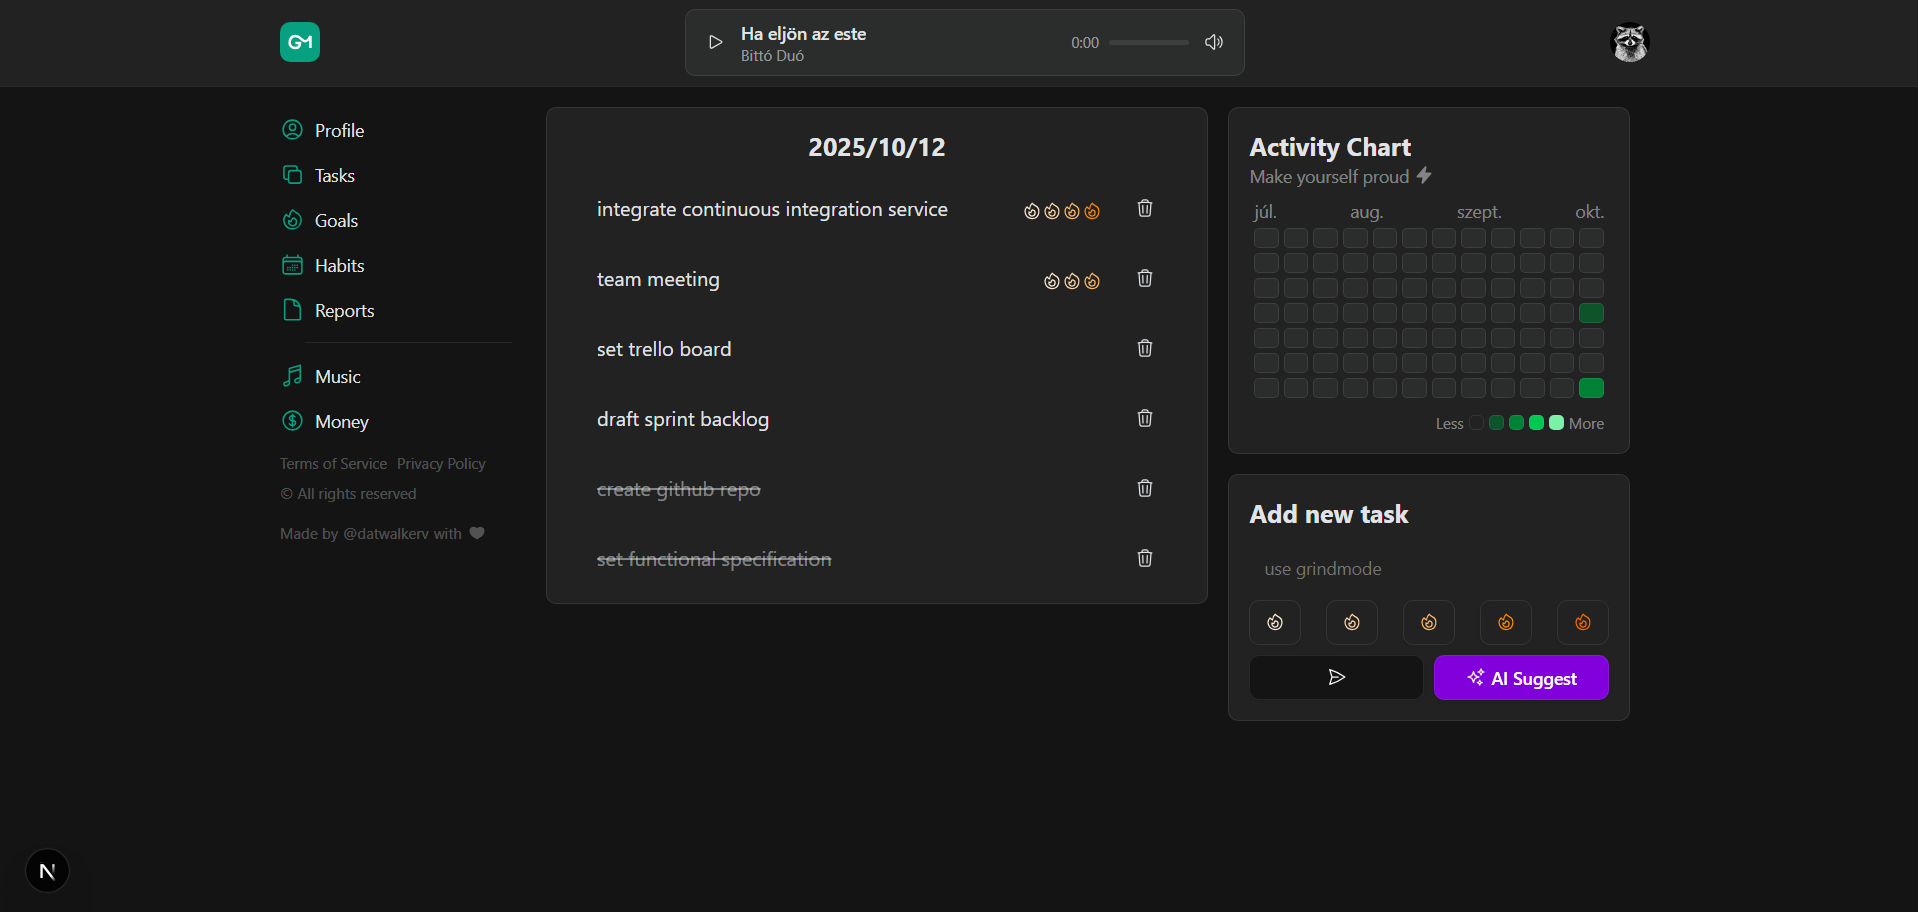Play the song Ha eljön az este
The height and width of the screenshot is (912, 1918).
(715, 42)
